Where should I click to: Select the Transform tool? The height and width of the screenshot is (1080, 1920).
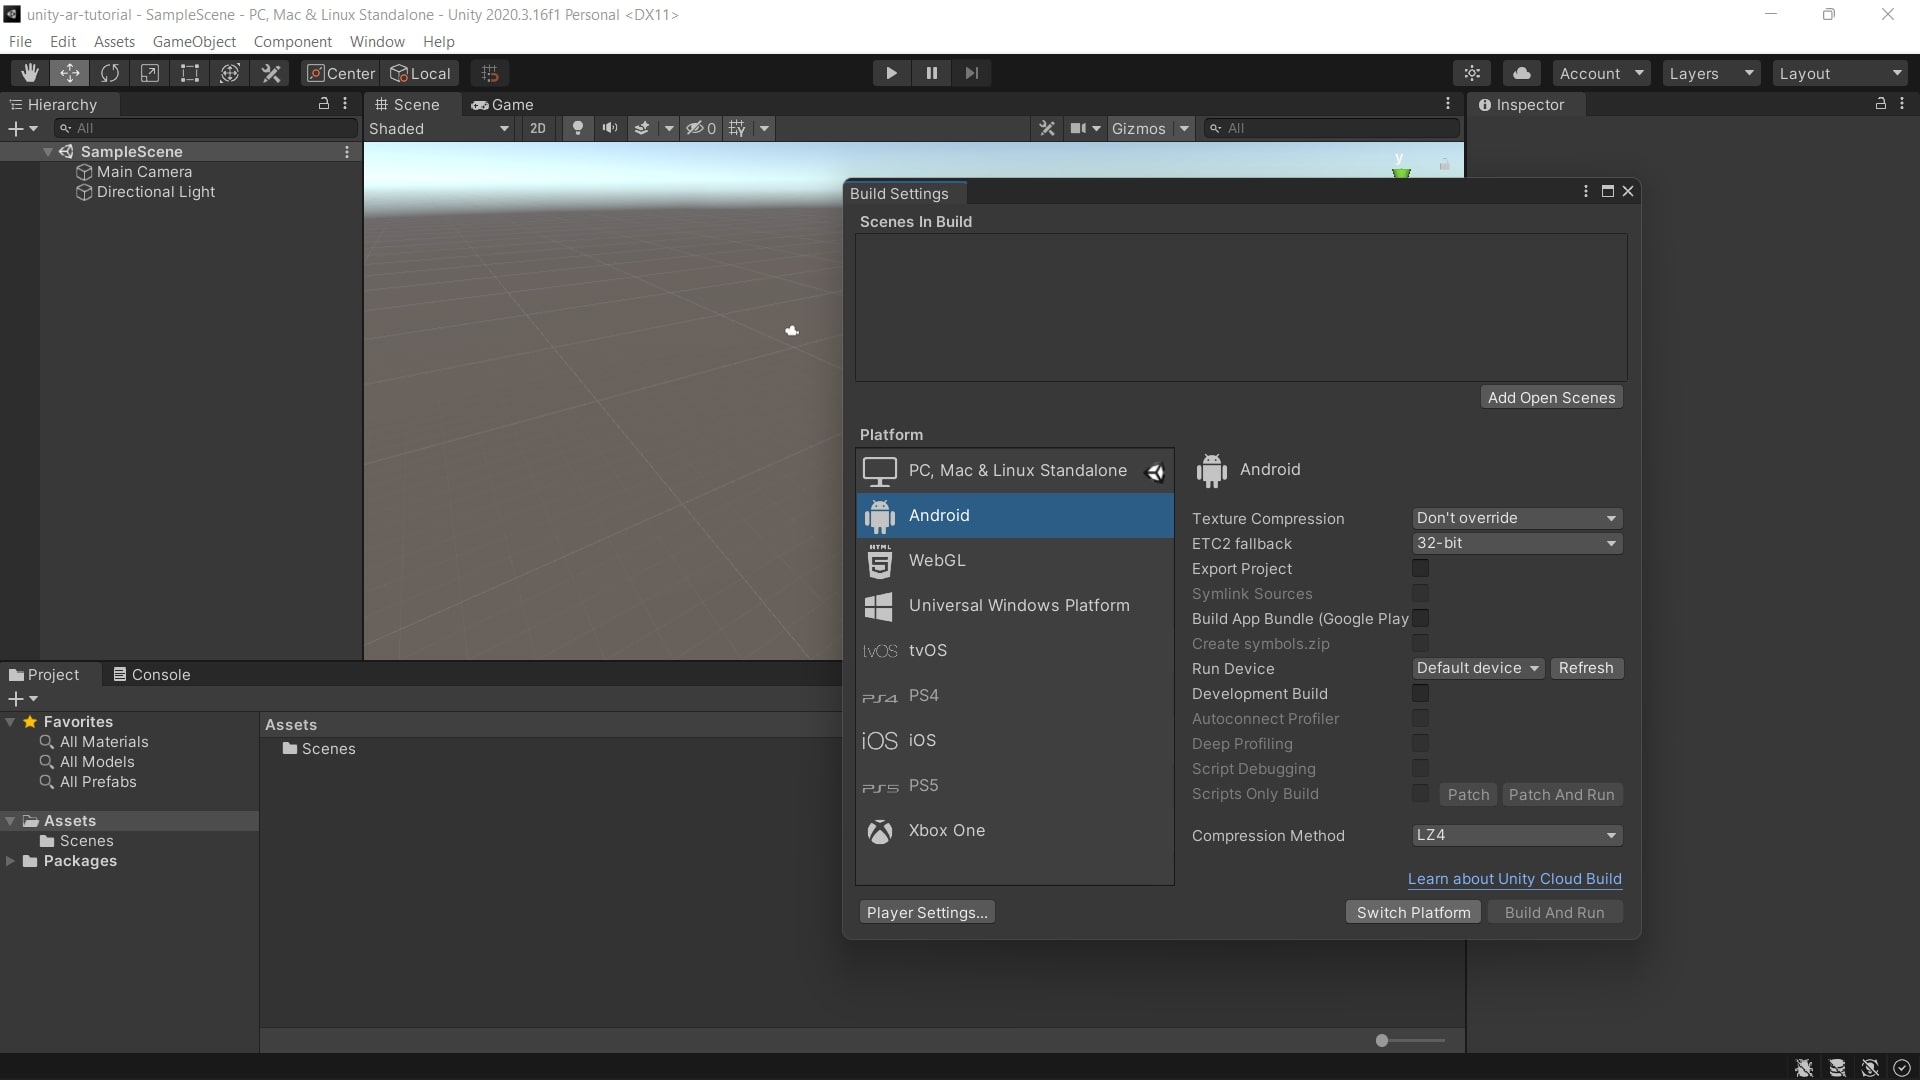click(x=230, y=73)
